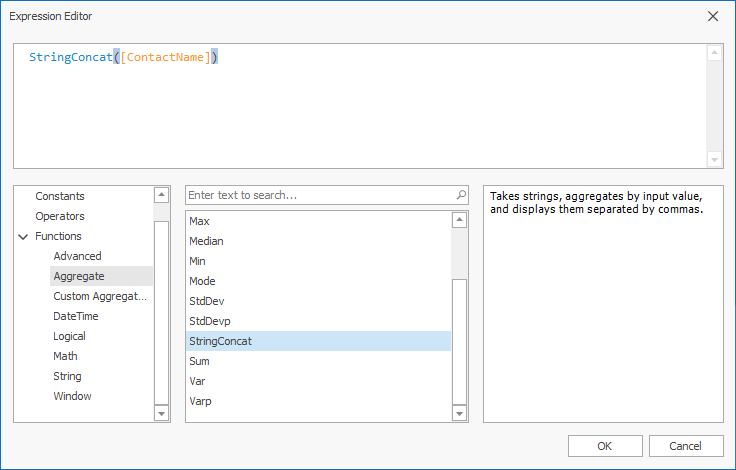This screenshot has width=736, height=470.
Task: Select the Custom Aggregate group
Action: [100, 296]
